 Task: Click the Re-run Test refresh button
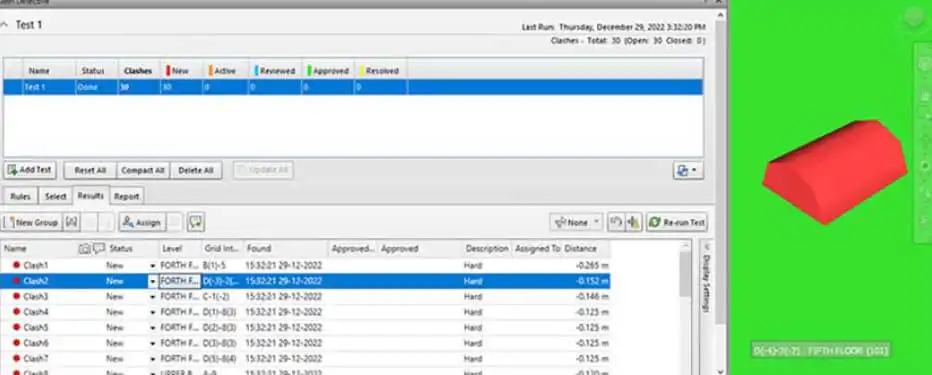coord(677,222)
